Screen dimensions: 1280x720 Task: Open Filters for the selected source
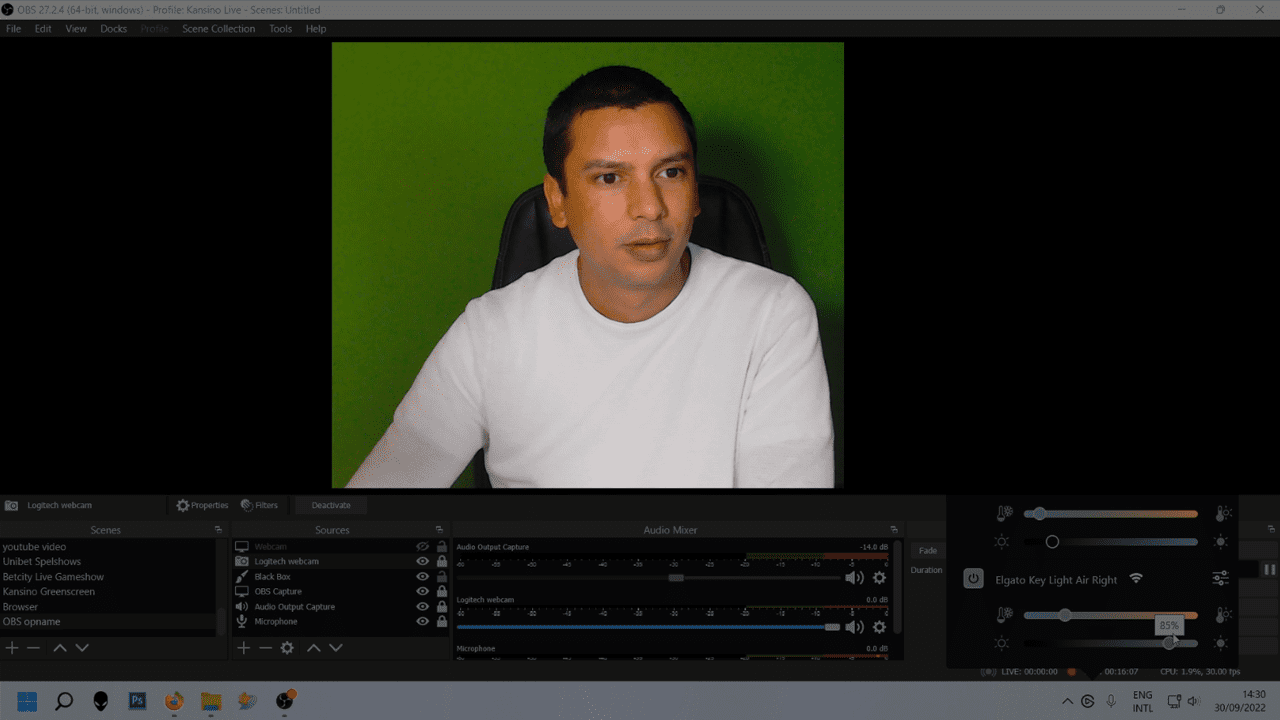259,505
